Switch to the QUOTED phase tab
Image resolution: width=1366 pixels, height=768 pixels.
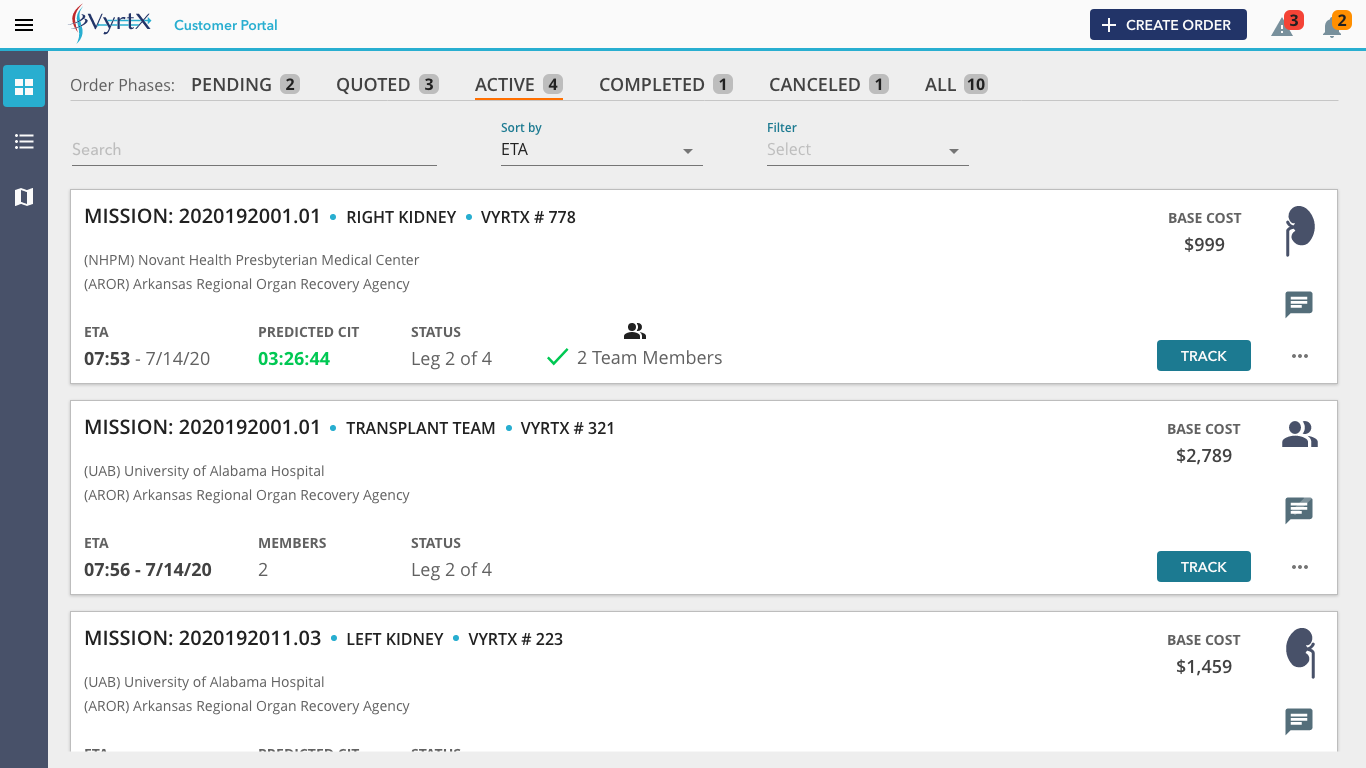[x=387, y=85]
